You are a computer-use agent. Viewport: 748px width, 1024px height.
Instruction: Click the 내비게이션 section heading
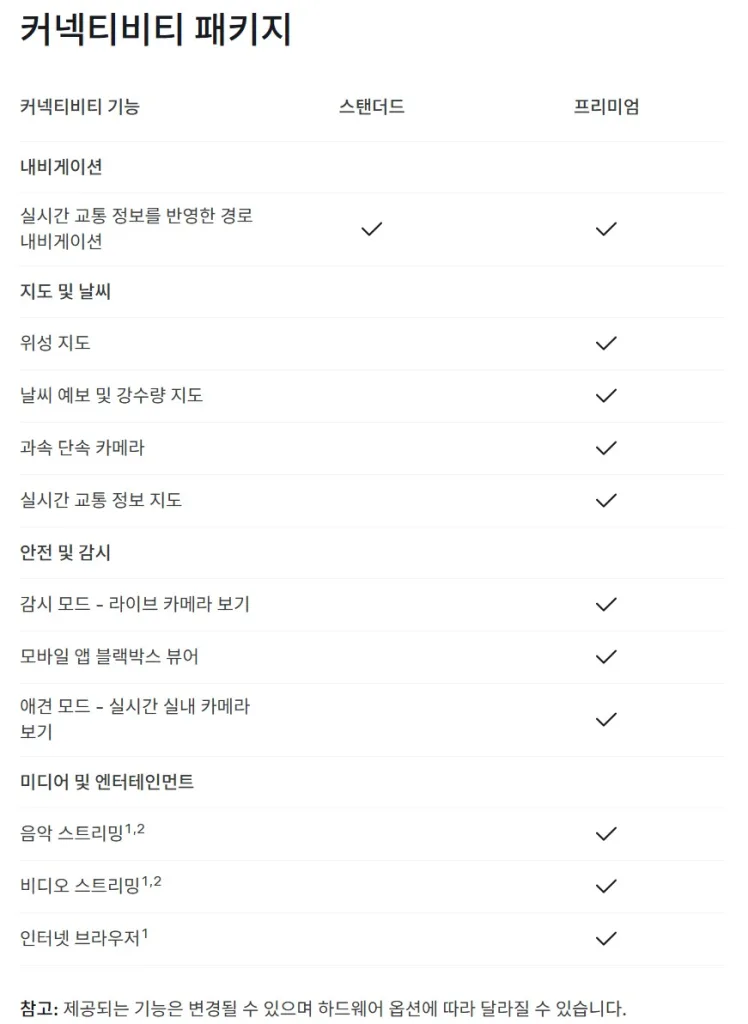61,167
